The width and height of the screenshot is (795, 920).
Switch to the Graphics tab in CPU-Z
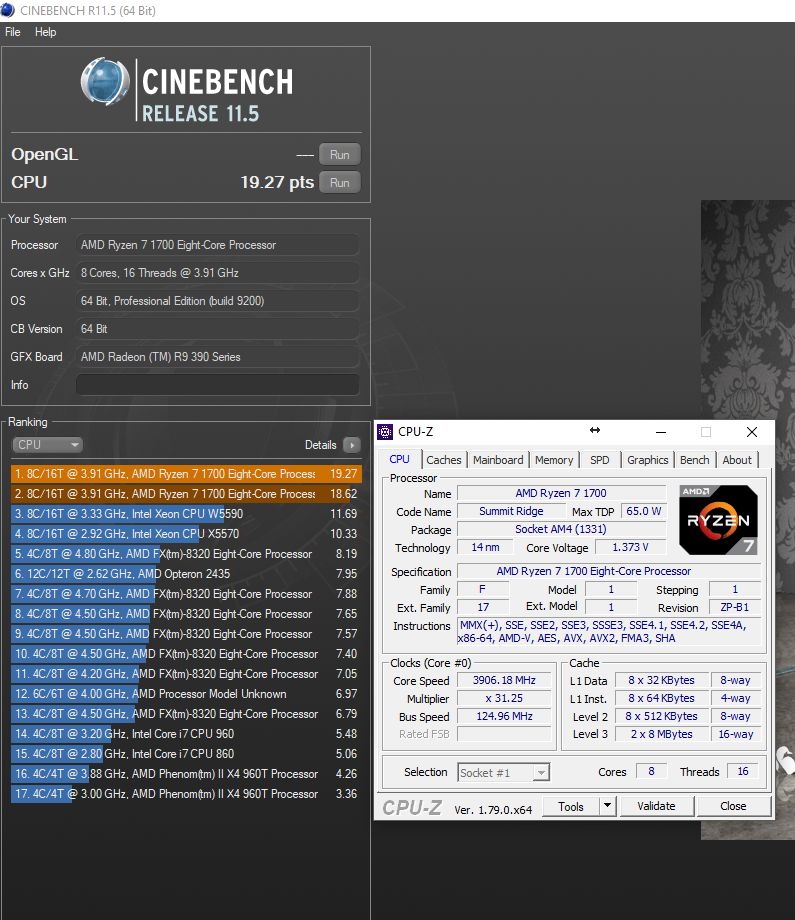[x=647, y=460]
